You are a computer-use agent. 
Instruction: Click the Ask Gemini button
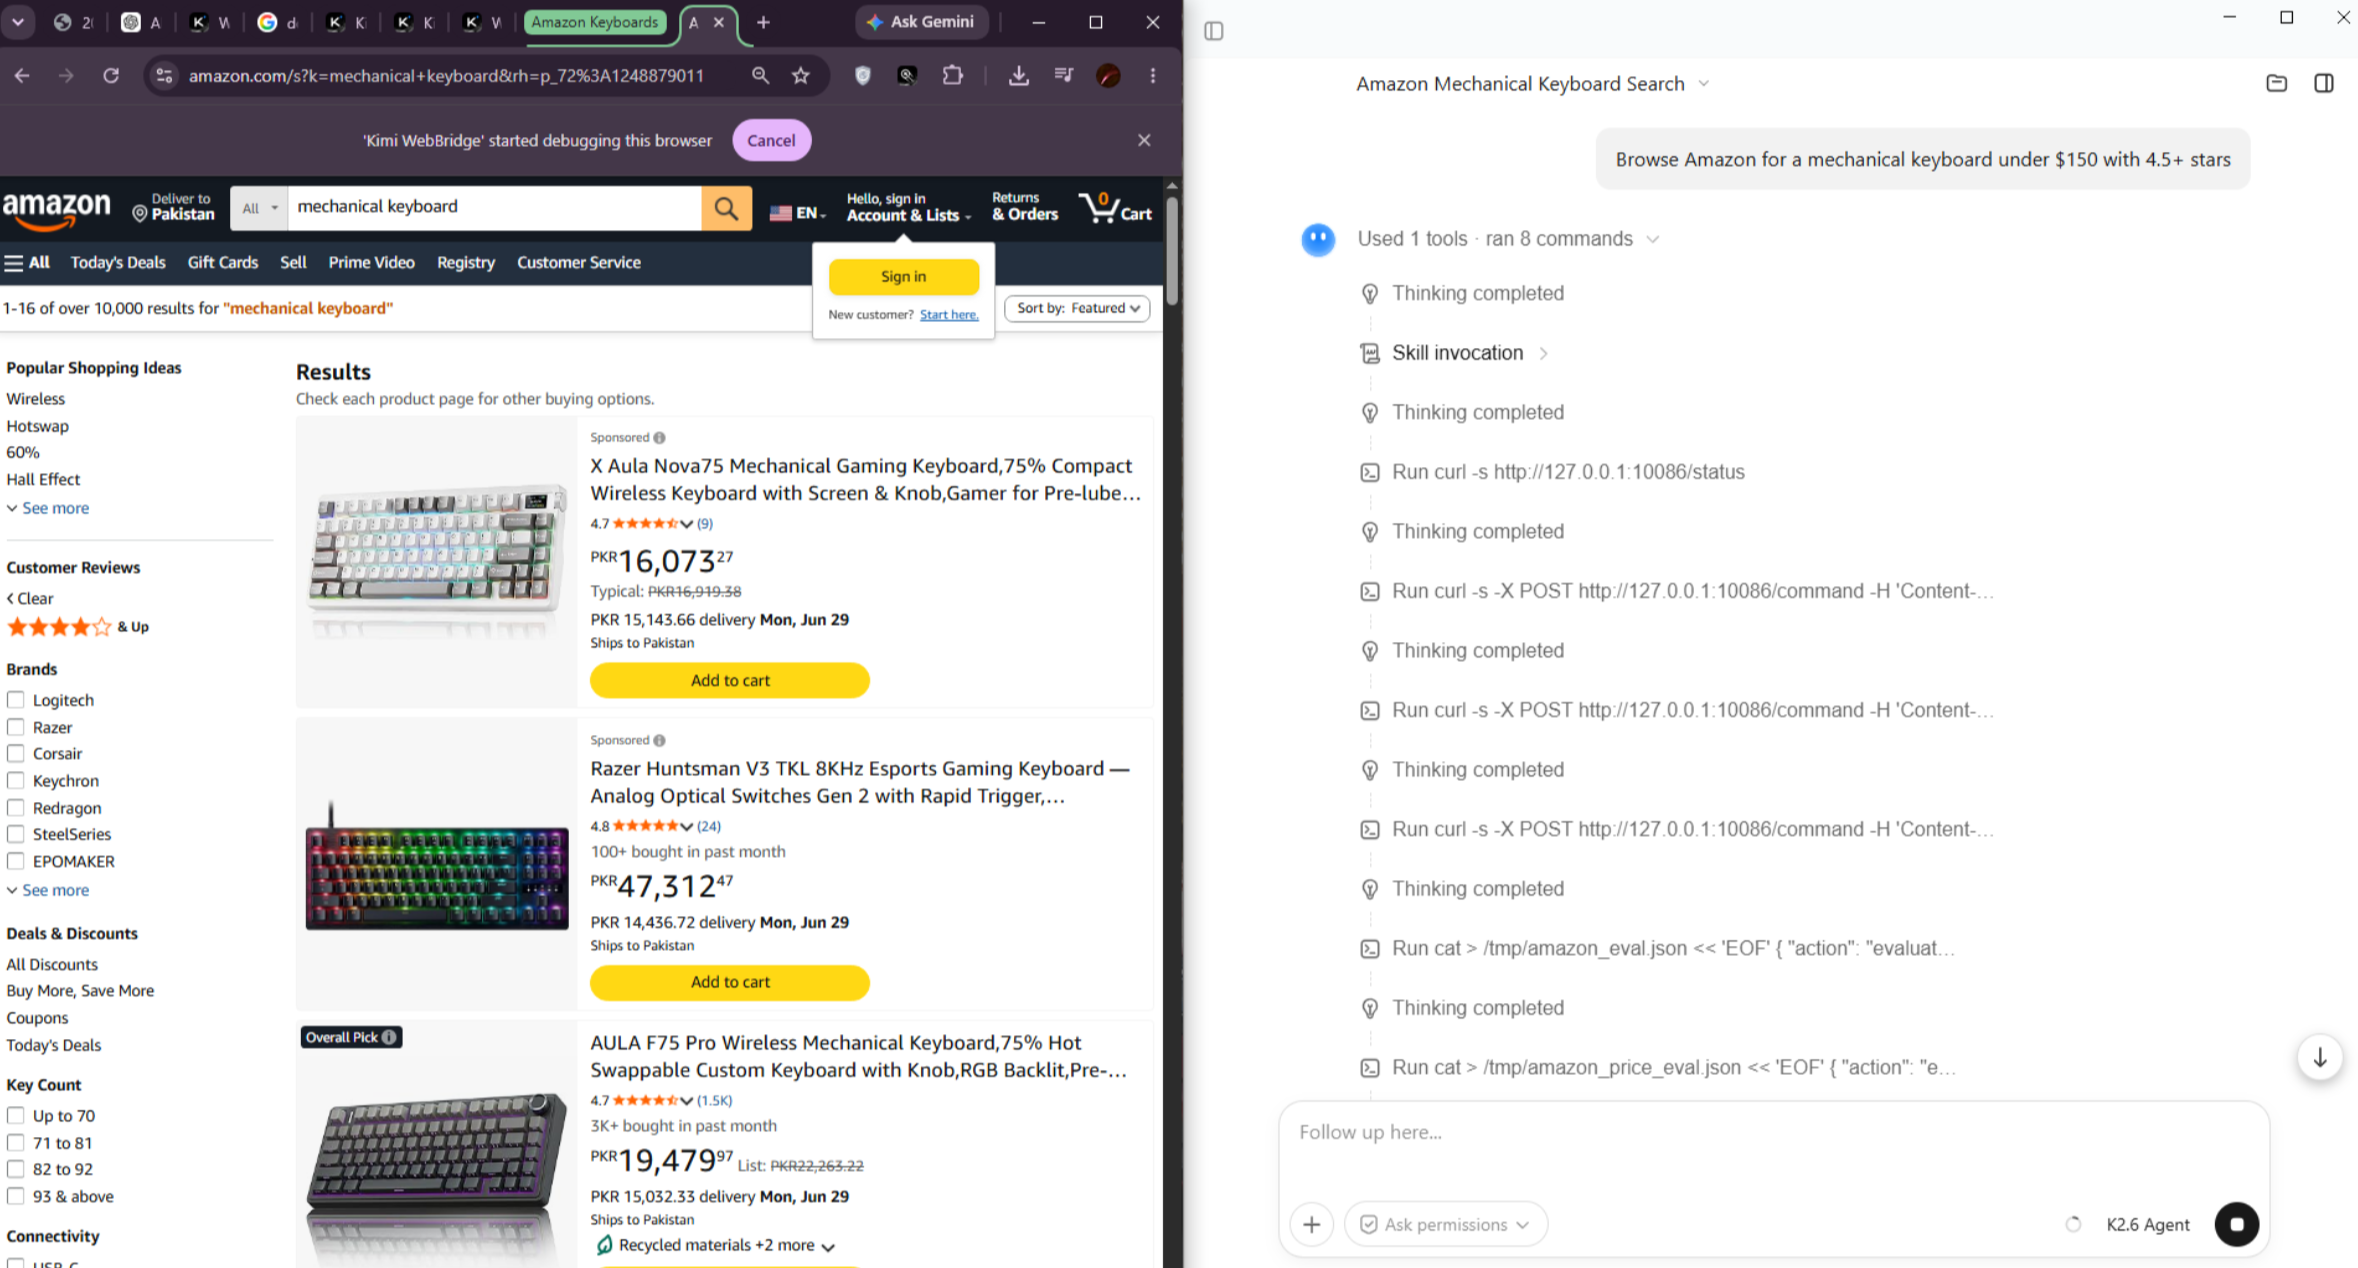coord(921,22)
